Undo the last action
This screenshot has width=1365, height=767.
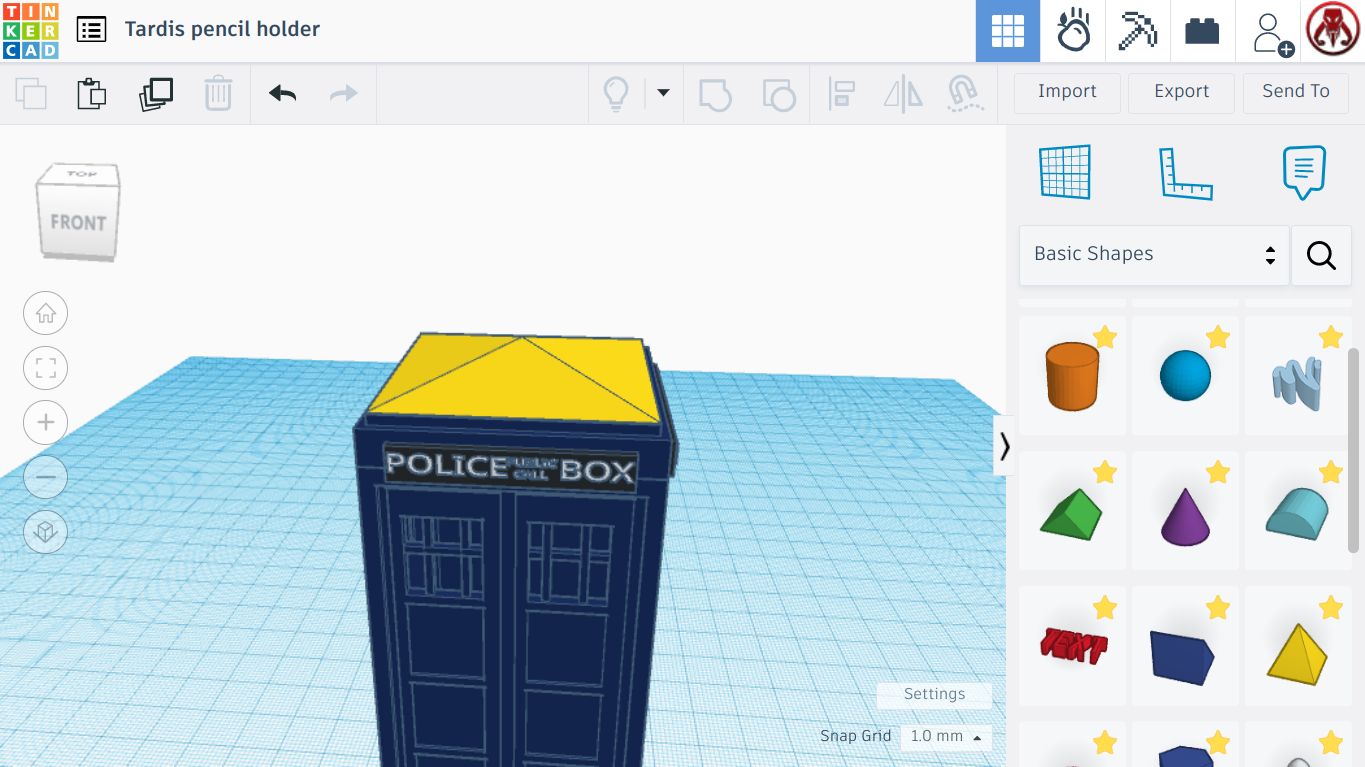(x=282, y=94)
